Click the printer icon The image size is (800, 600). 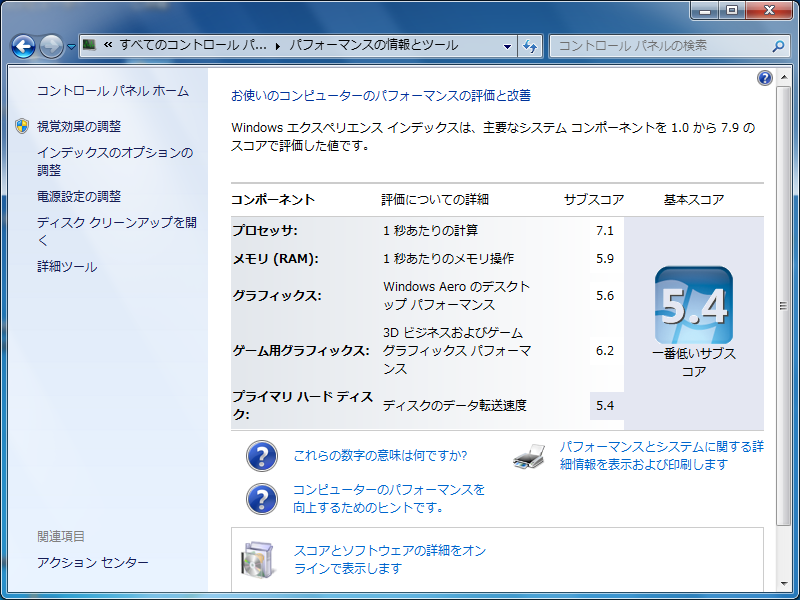pos(529,456)
